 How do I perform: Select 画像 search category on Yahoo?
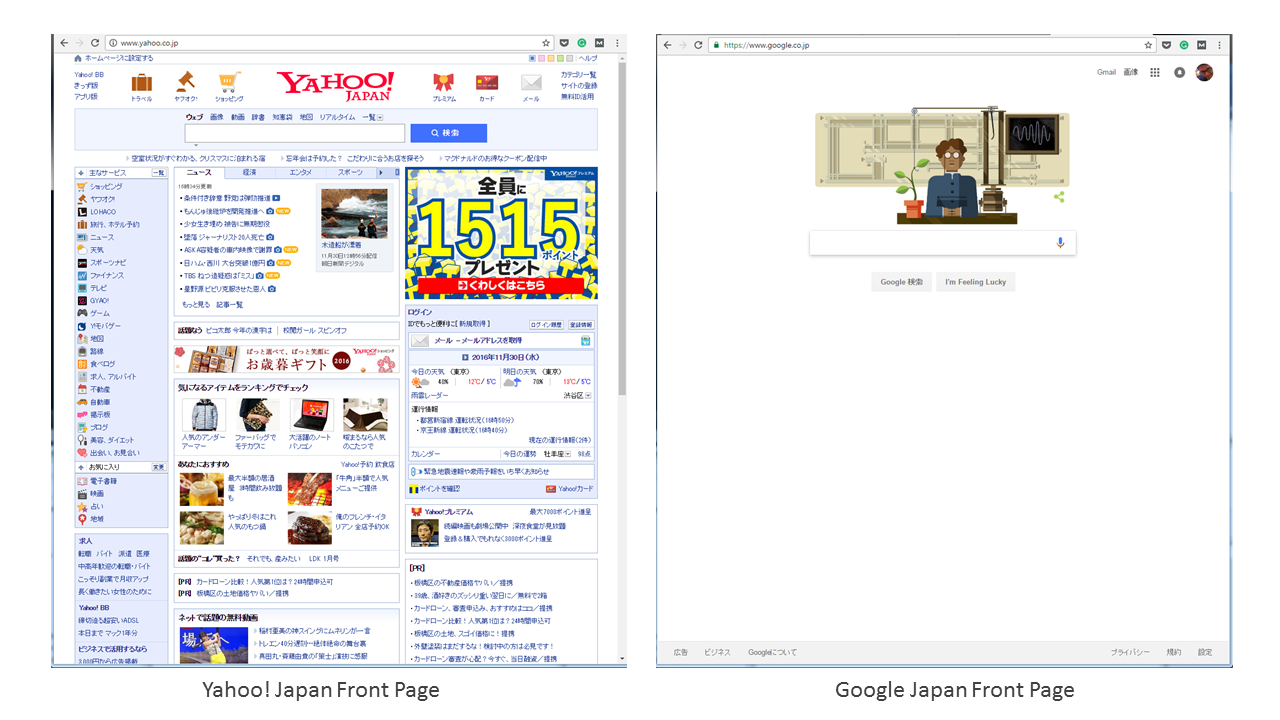click(217, 117)
